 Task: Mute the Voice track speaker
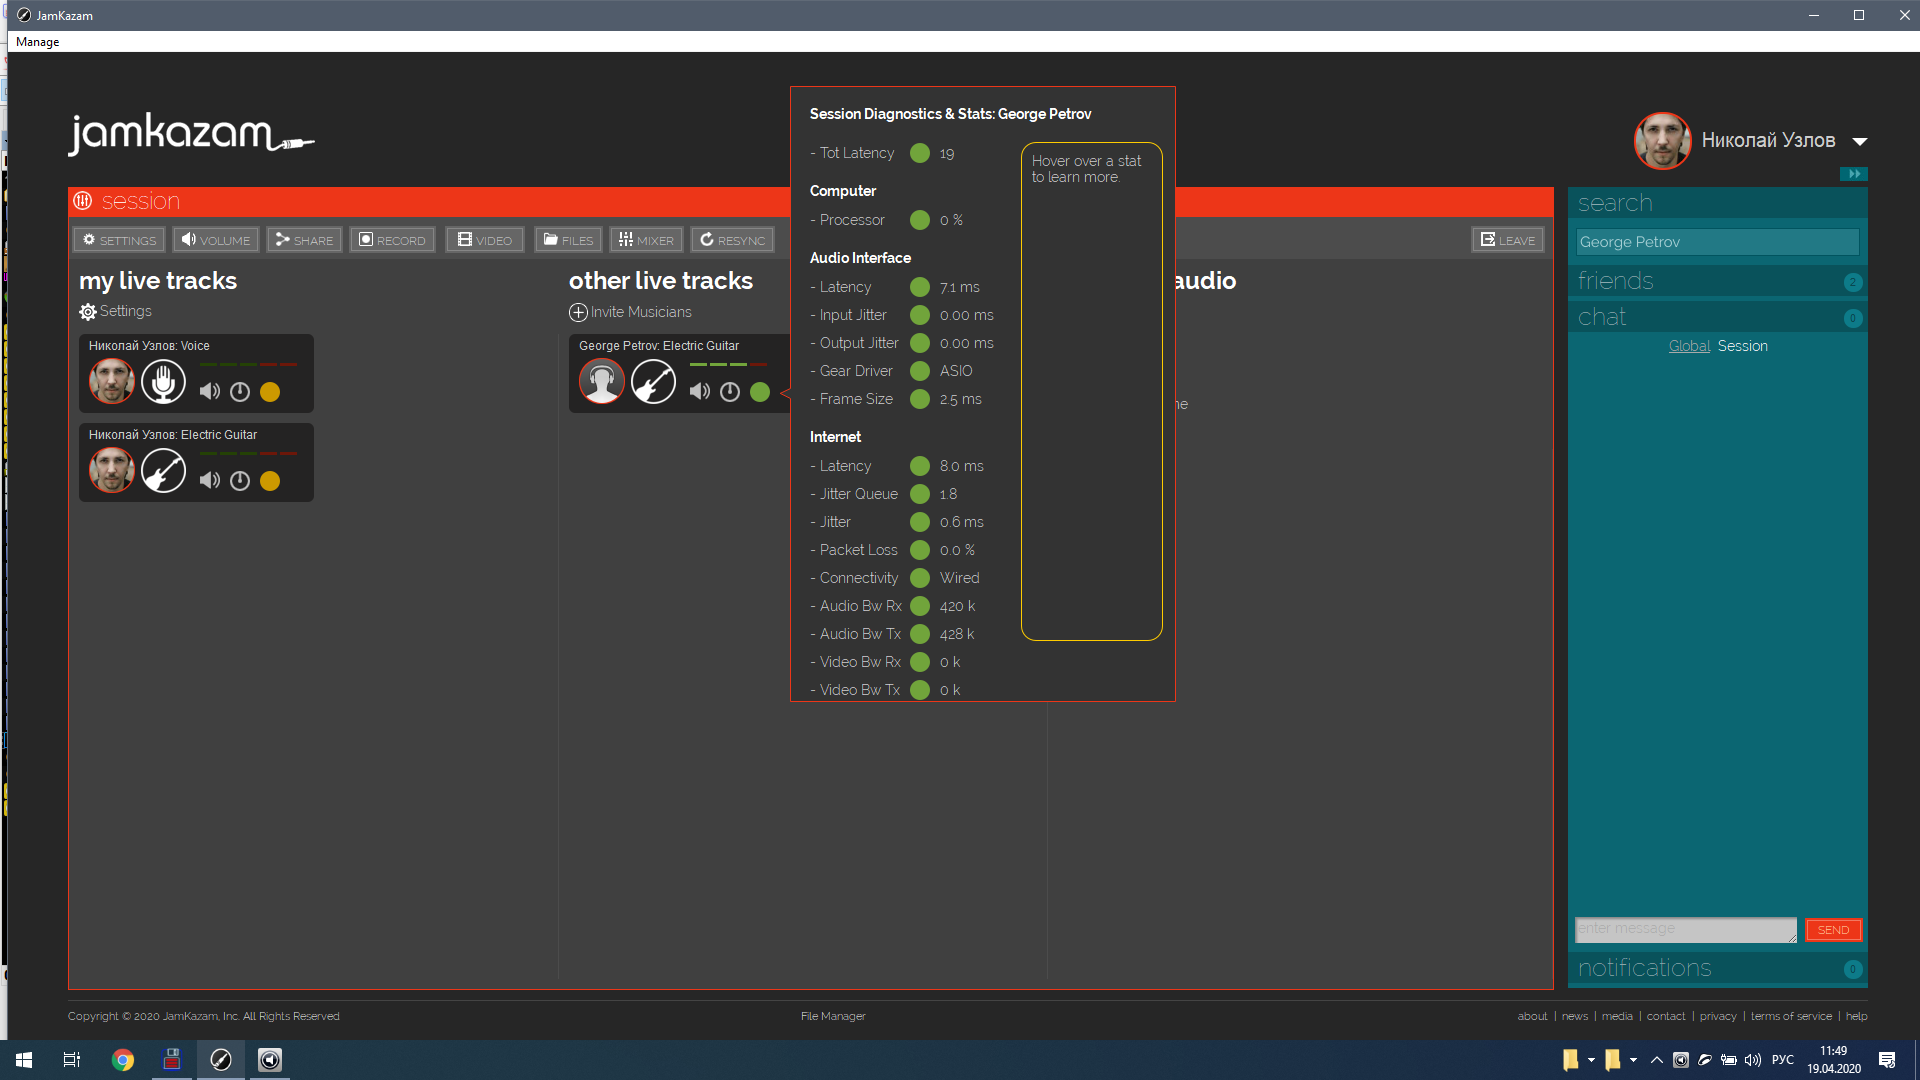pyautogui.click(x=209, y=392)
